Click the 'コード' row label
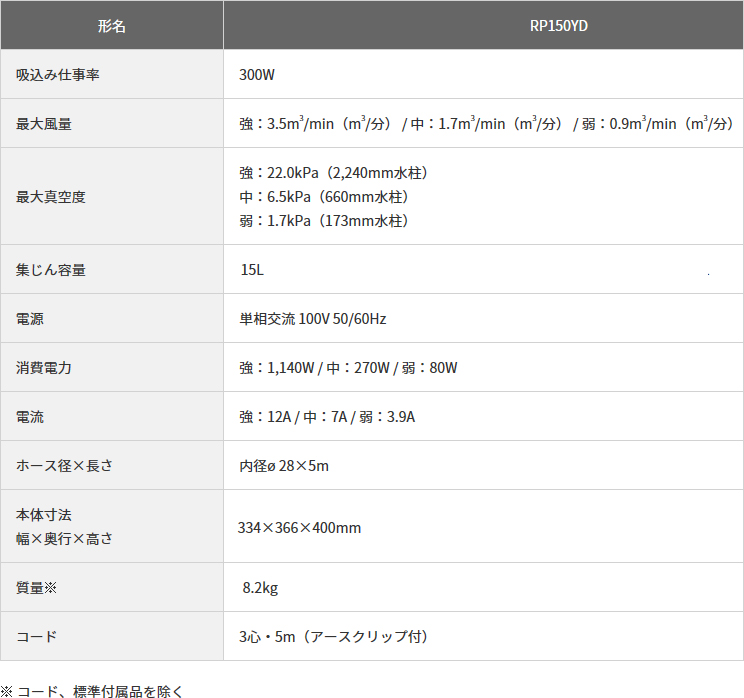Viewport: 744px width, 698px height. click(37, 636)
